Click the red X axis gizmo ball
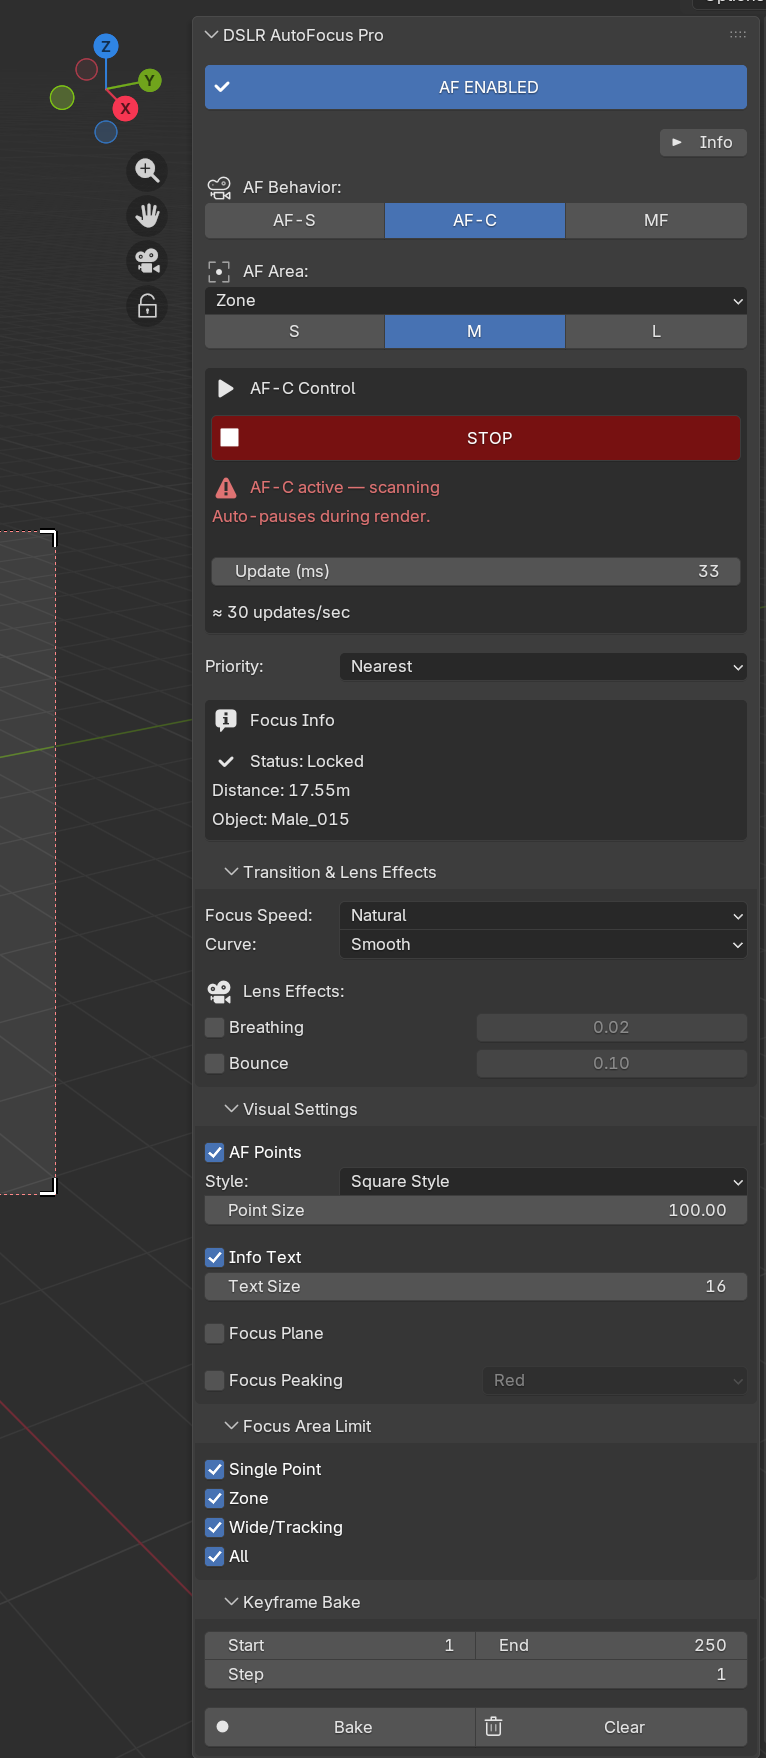766x1758 pixels. [125, 108]
